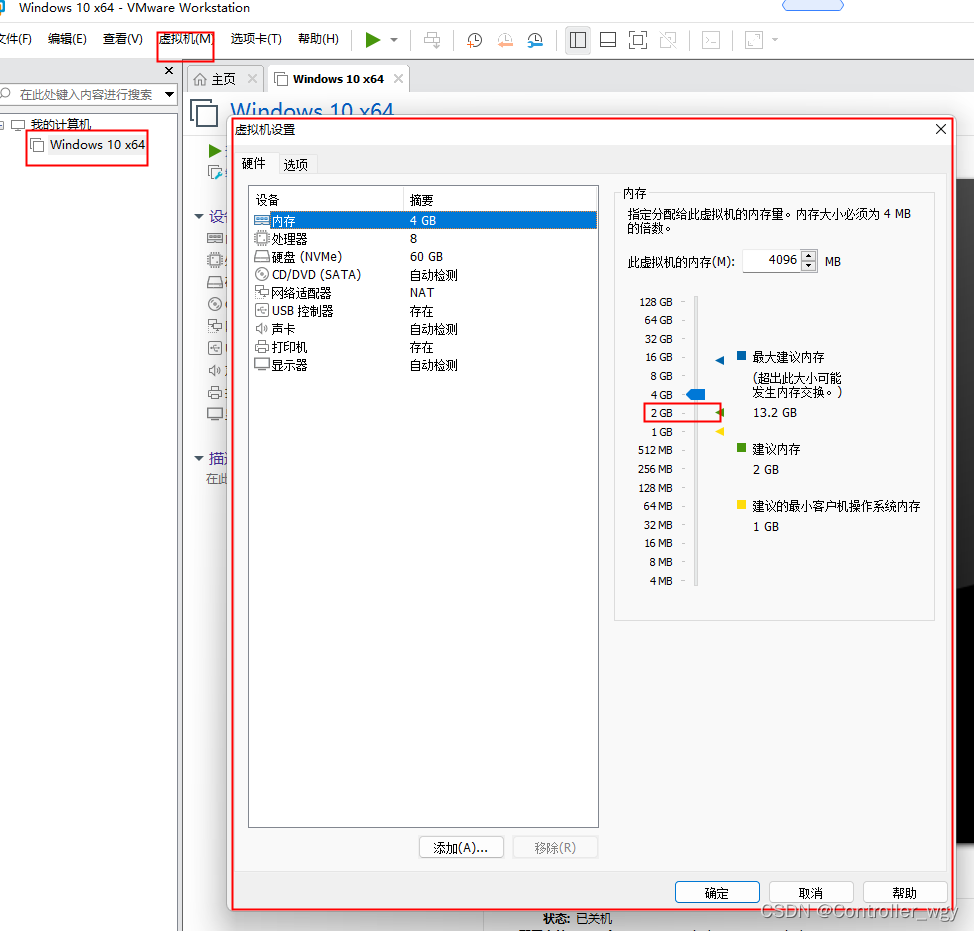Image resolution: width=974 pixels, height=931 pixels.
Task: Click the 设备 column header
Action: coord(327,200)
